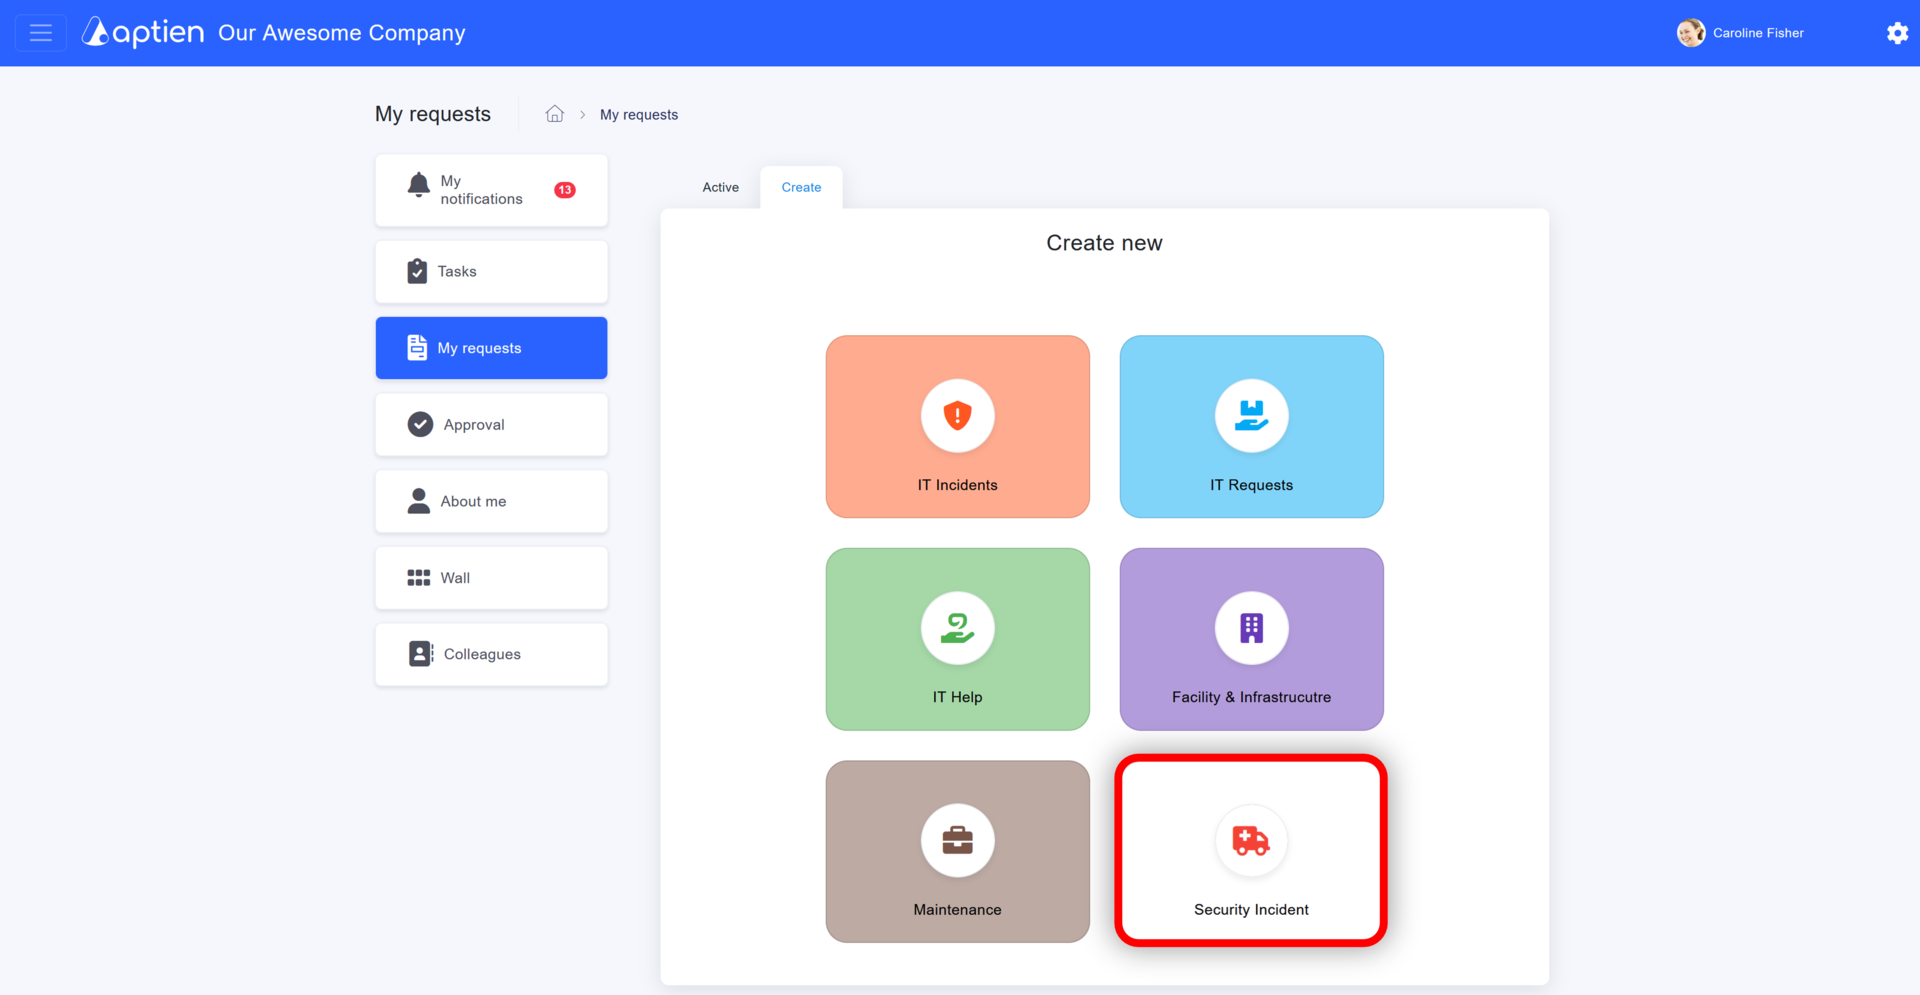Click the Caroline Fisher user profile
Image resolution: width=1920 pixels, height=995 pixels.
click(1741, 33)
